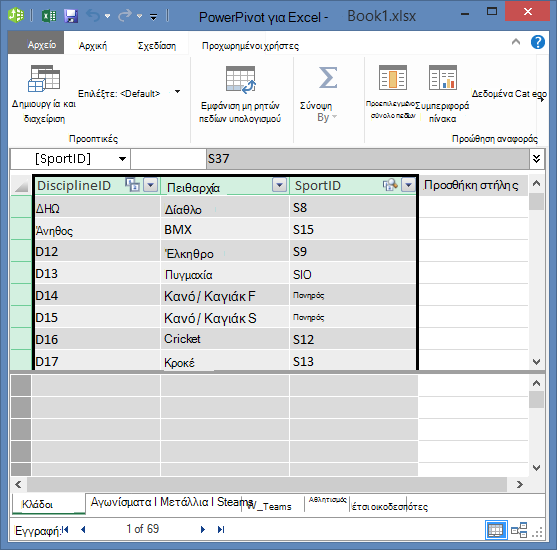Collapse the ribbon with the chevron
Image resolution: width=557 pixels, height=550 pixels.
[516, 42]
